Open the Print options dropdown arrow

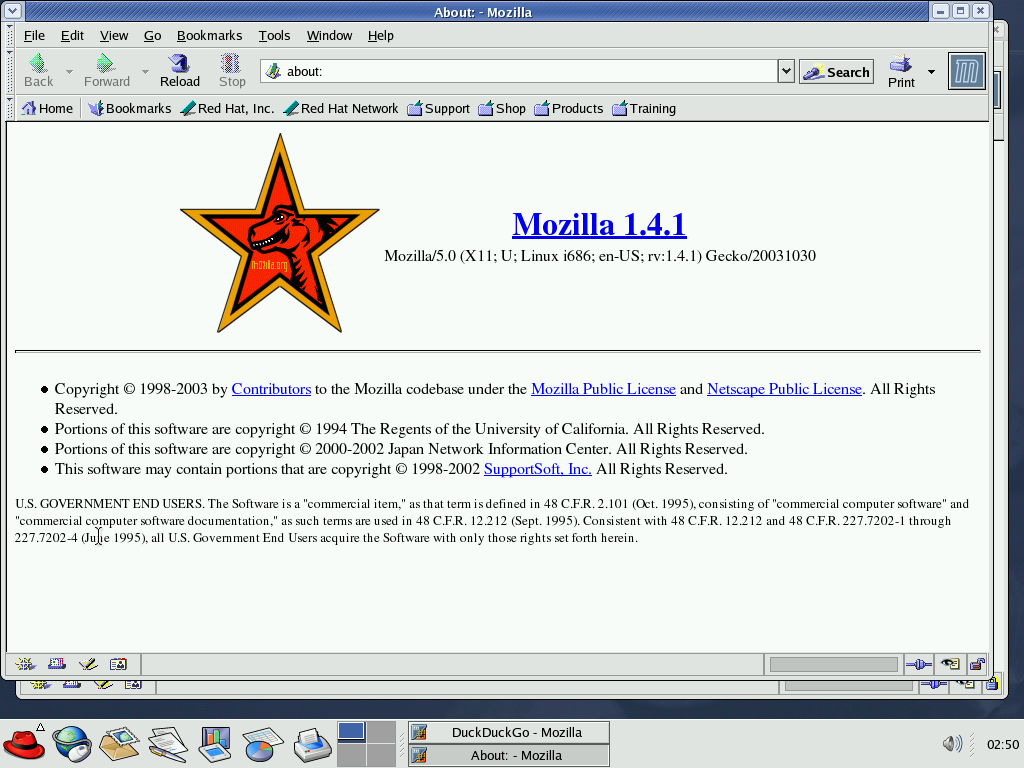point(931,71)
